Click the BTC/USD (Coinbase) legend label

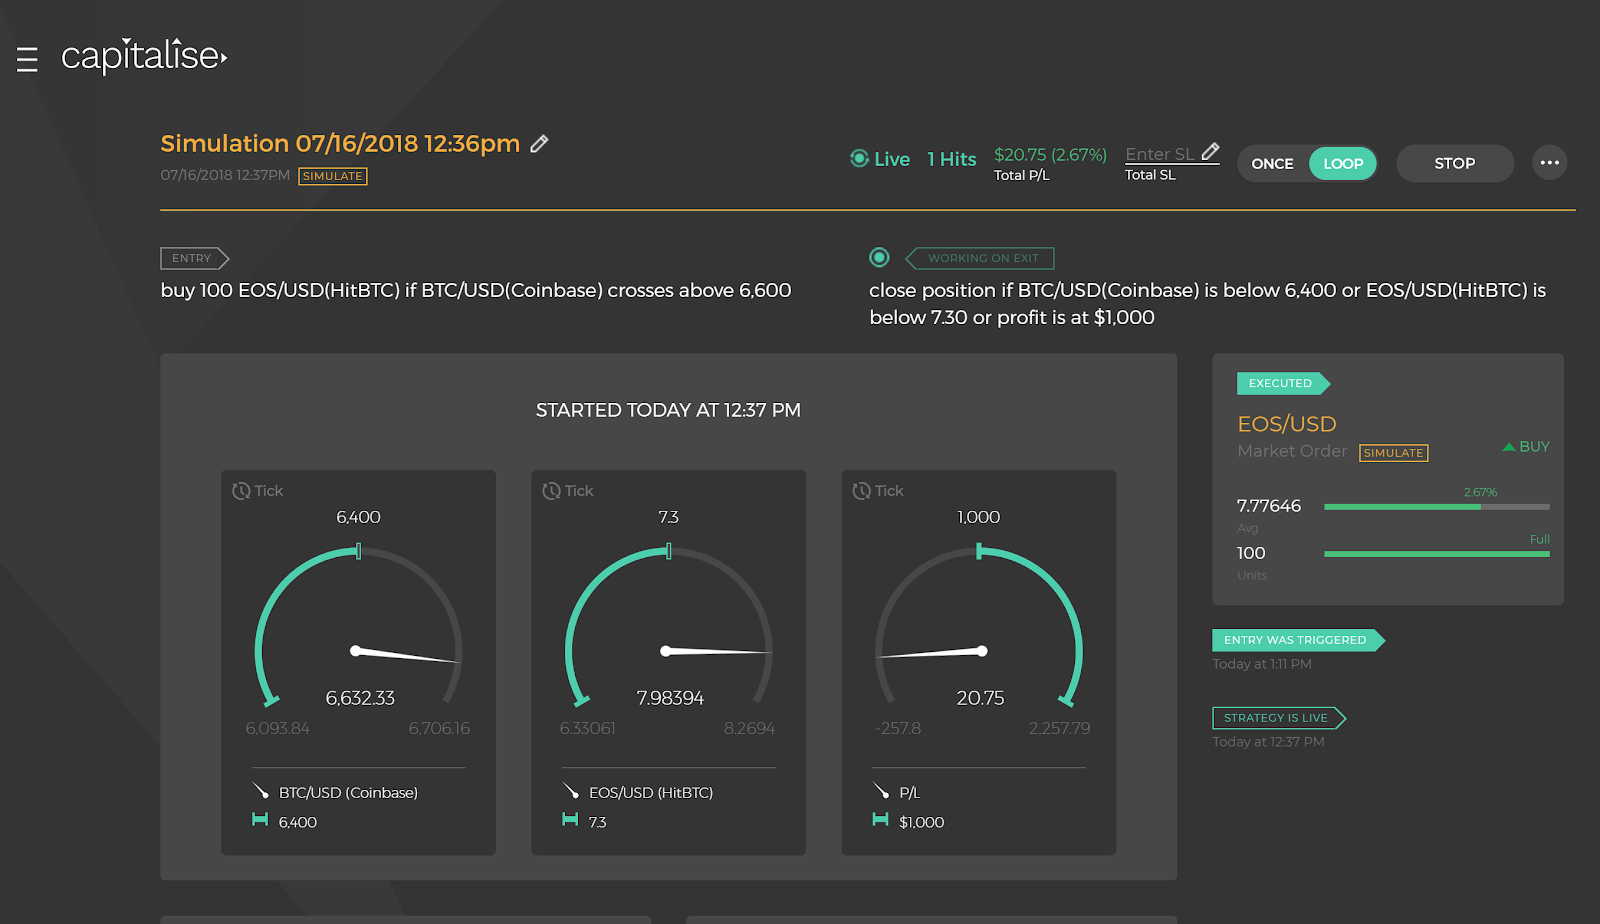348,793
